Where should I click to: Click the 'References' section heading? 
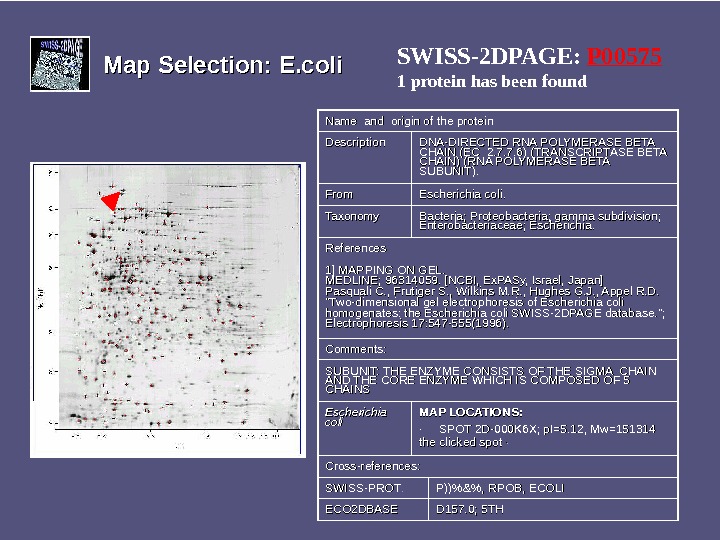click(356, 248)
